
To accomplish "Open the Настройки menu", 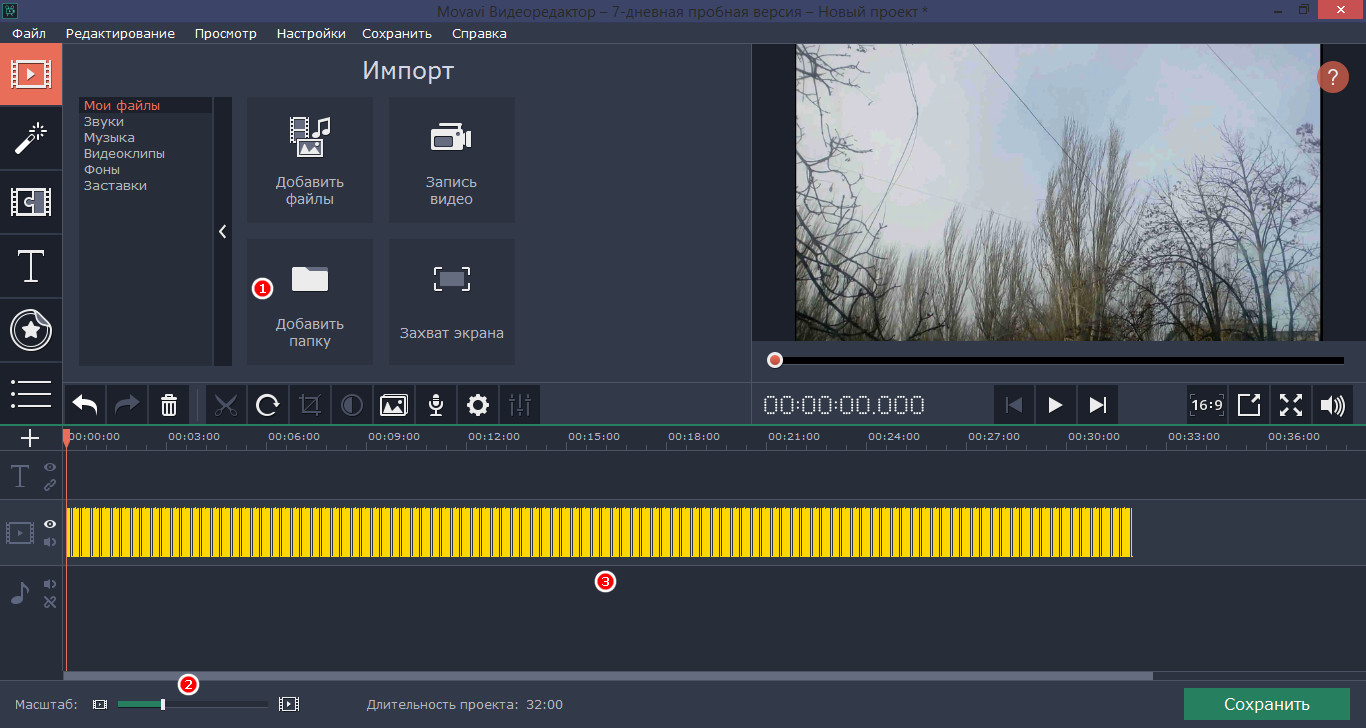I will point(311,33).
